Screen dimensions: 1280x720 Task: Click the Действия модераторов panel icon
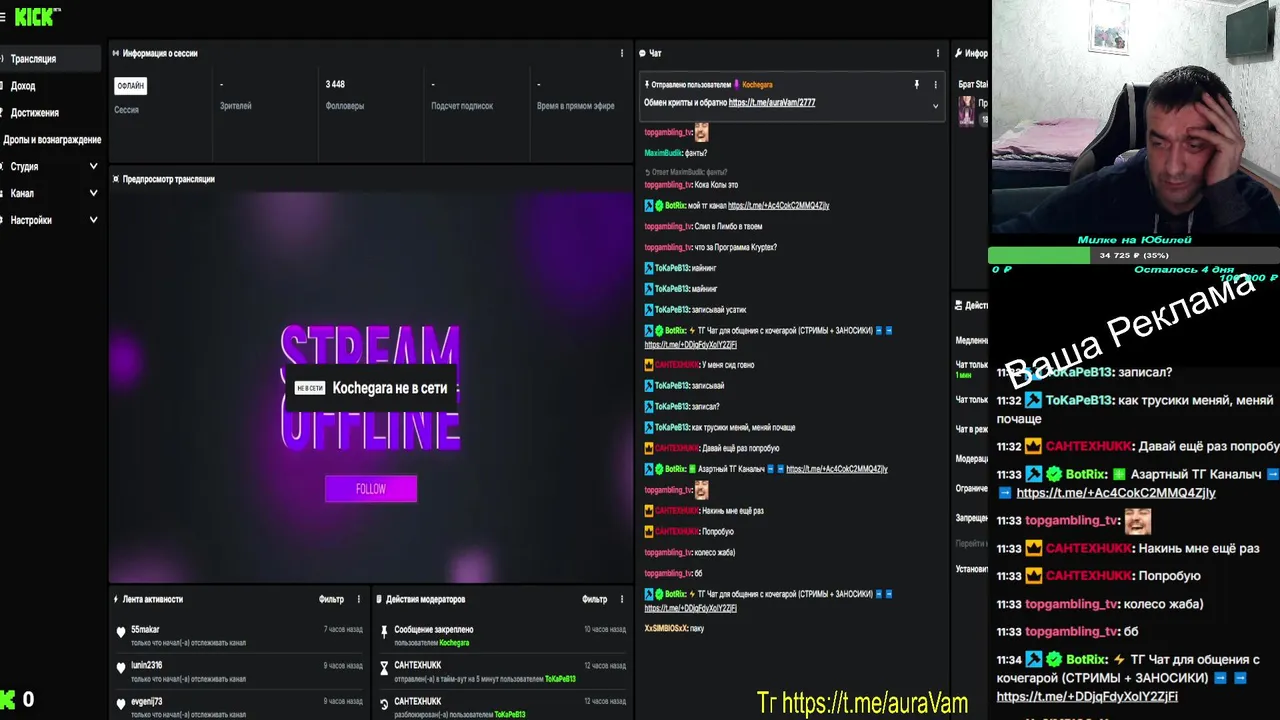tap(379, 599)
